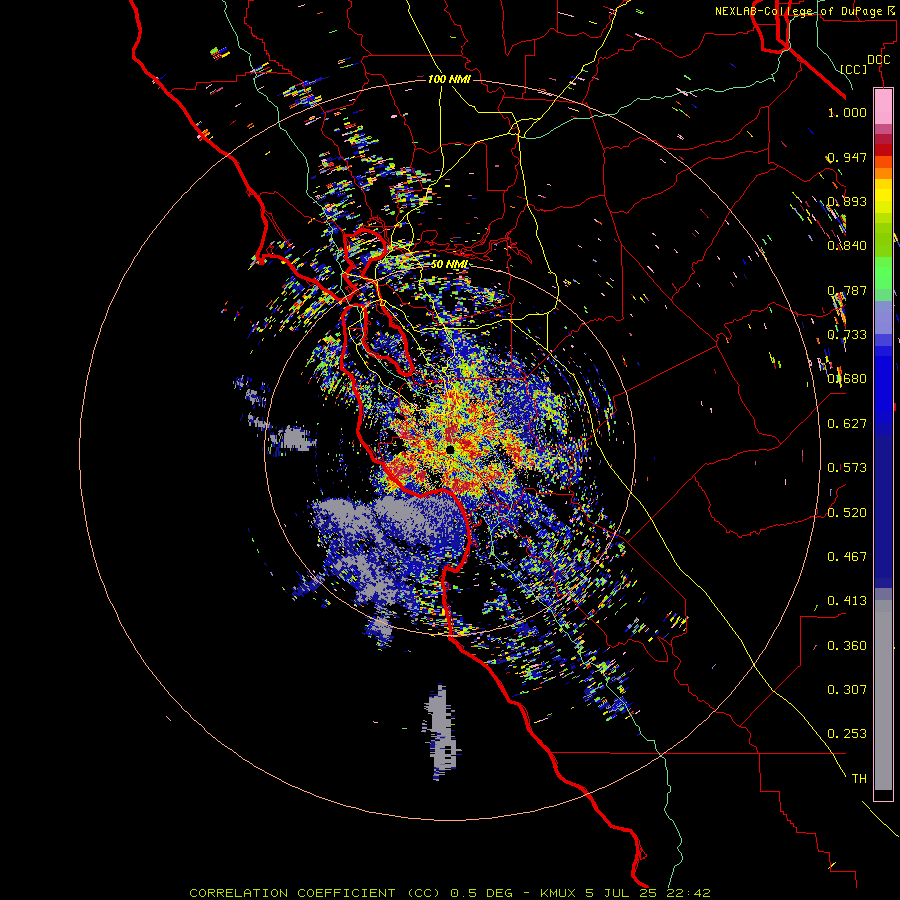Click the Correlation Coefficient KMUX caption text
The width and height of the screenshot is (900, 900).
tap(450, 893)
